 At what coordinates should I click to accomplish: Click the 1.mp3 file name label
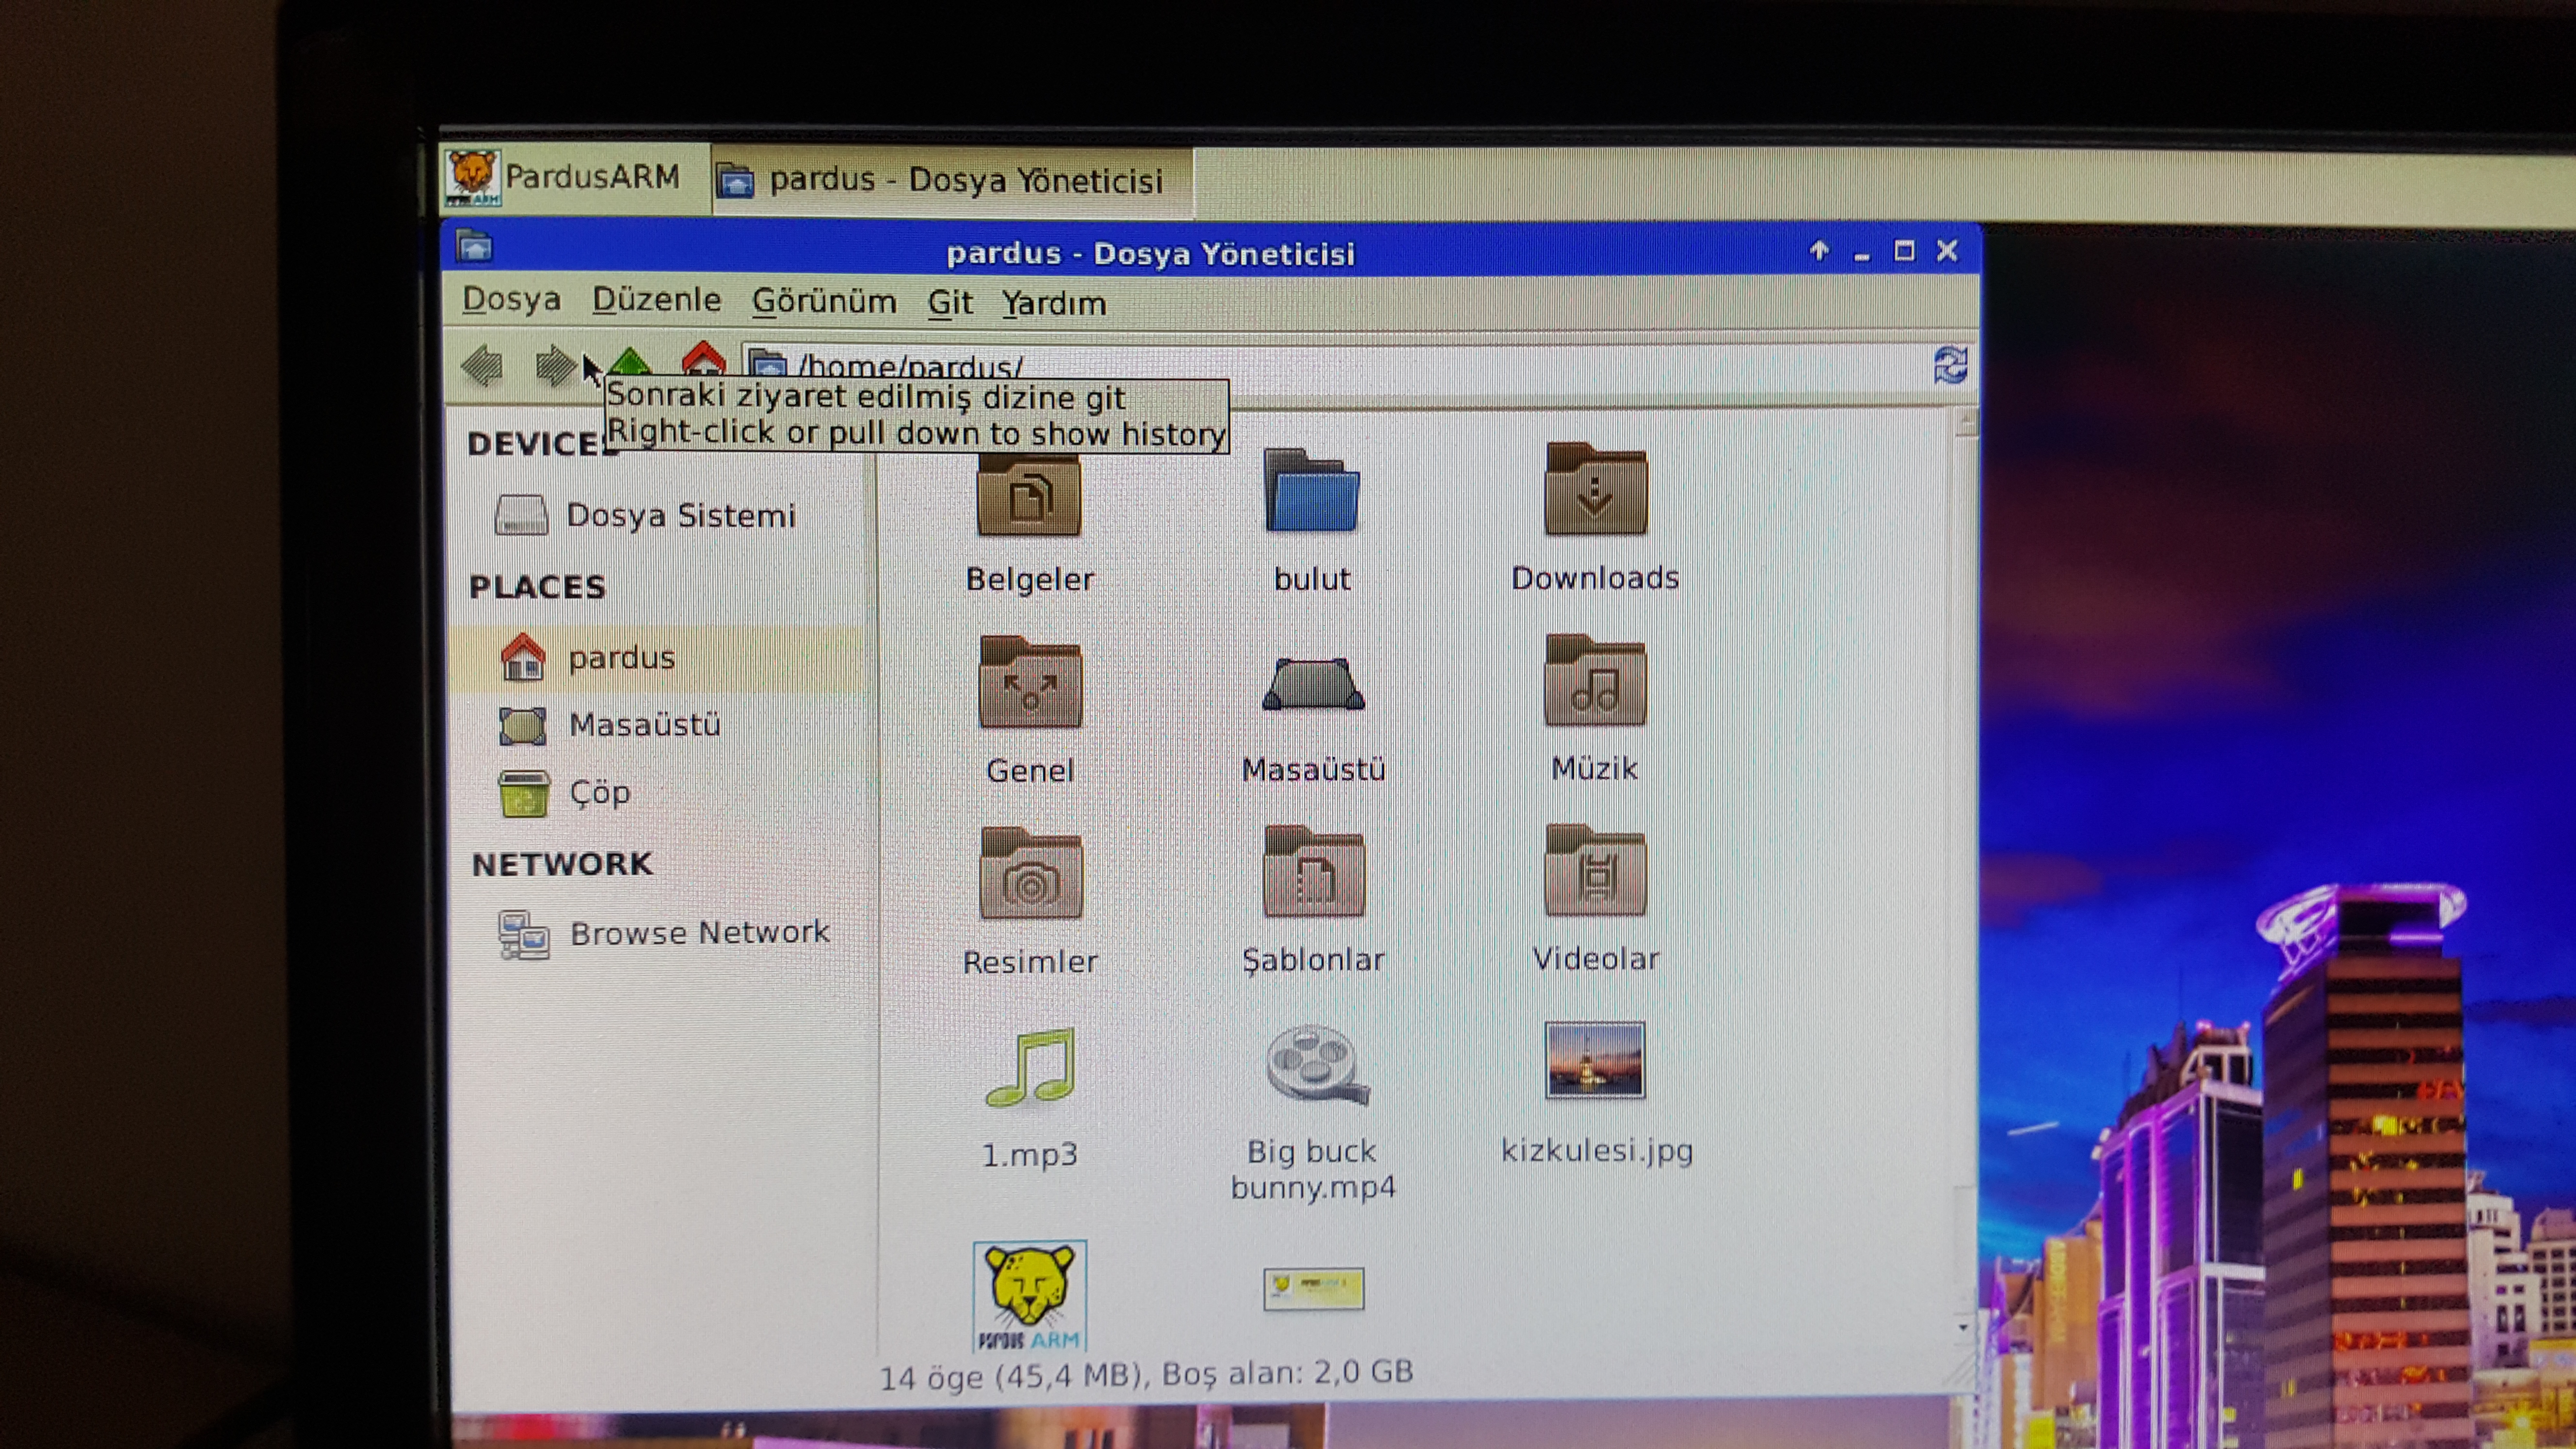click(x=1030, y=1155)
